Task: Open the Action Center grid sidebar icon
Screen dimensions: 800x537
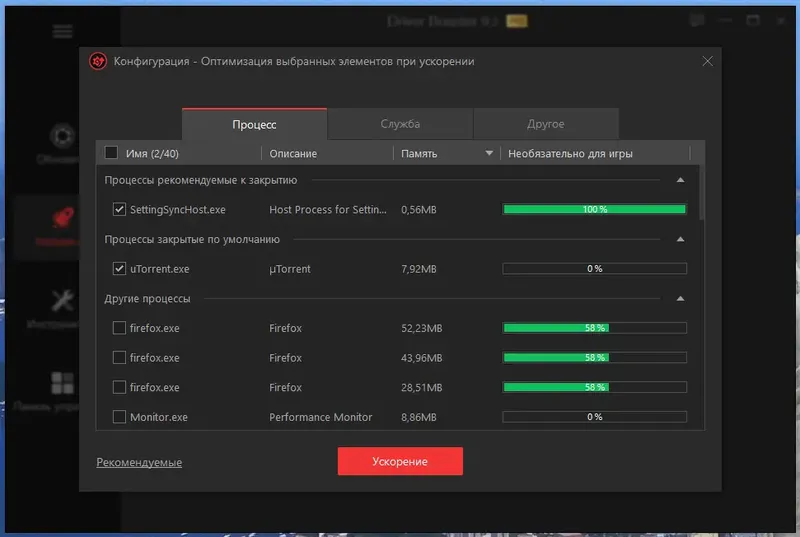Action: [62, 382]
